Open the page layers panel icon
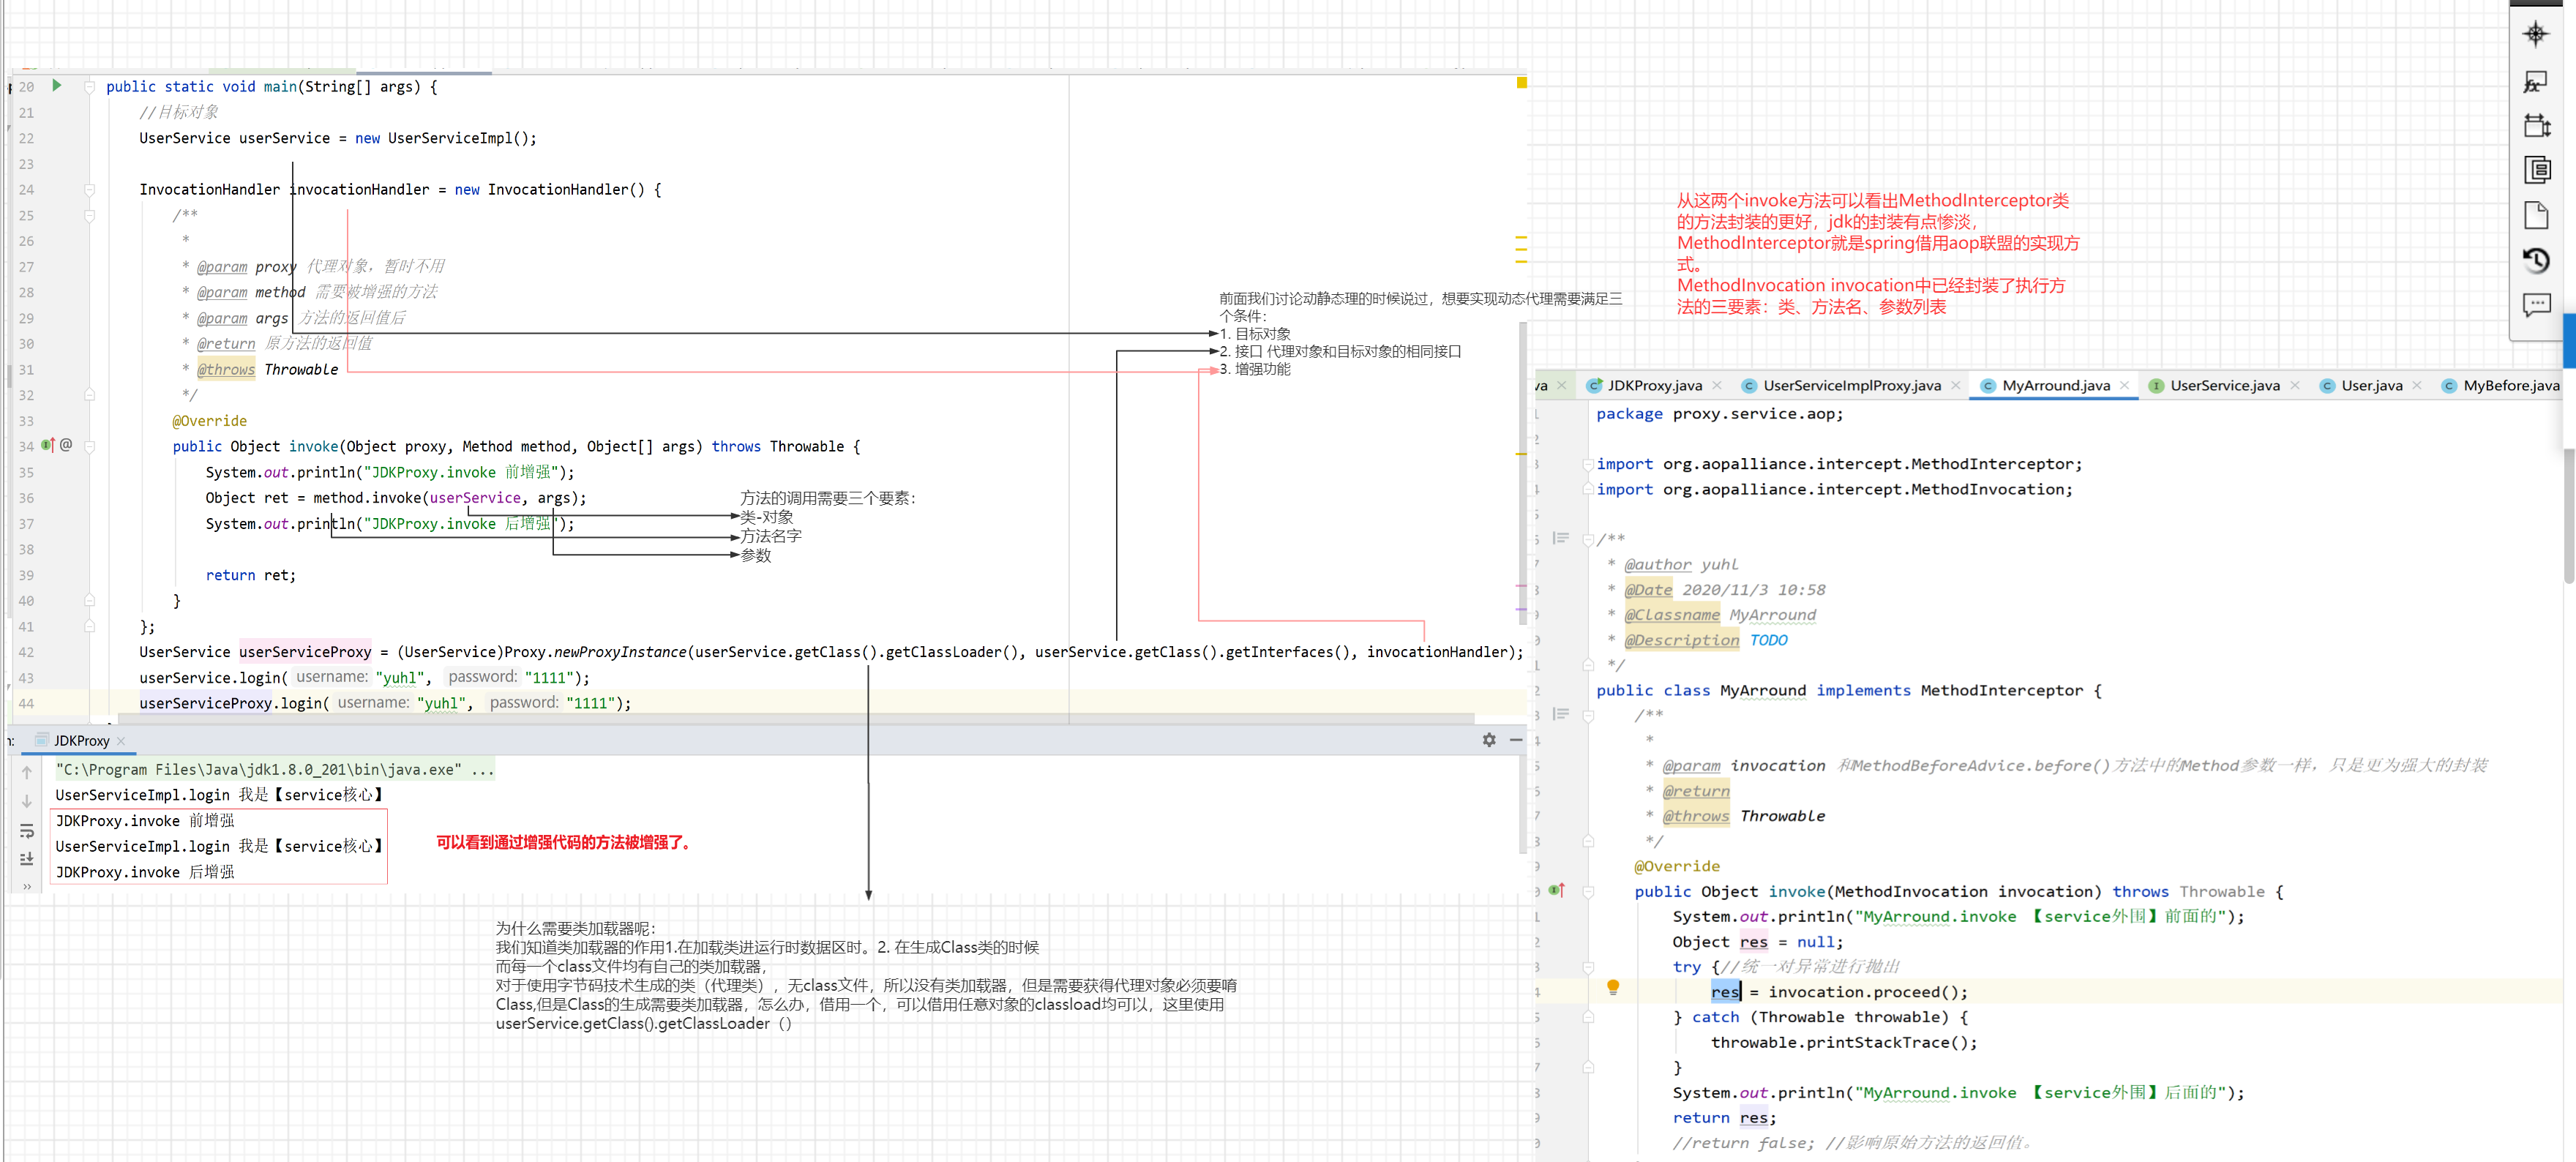 (2537, 169)
